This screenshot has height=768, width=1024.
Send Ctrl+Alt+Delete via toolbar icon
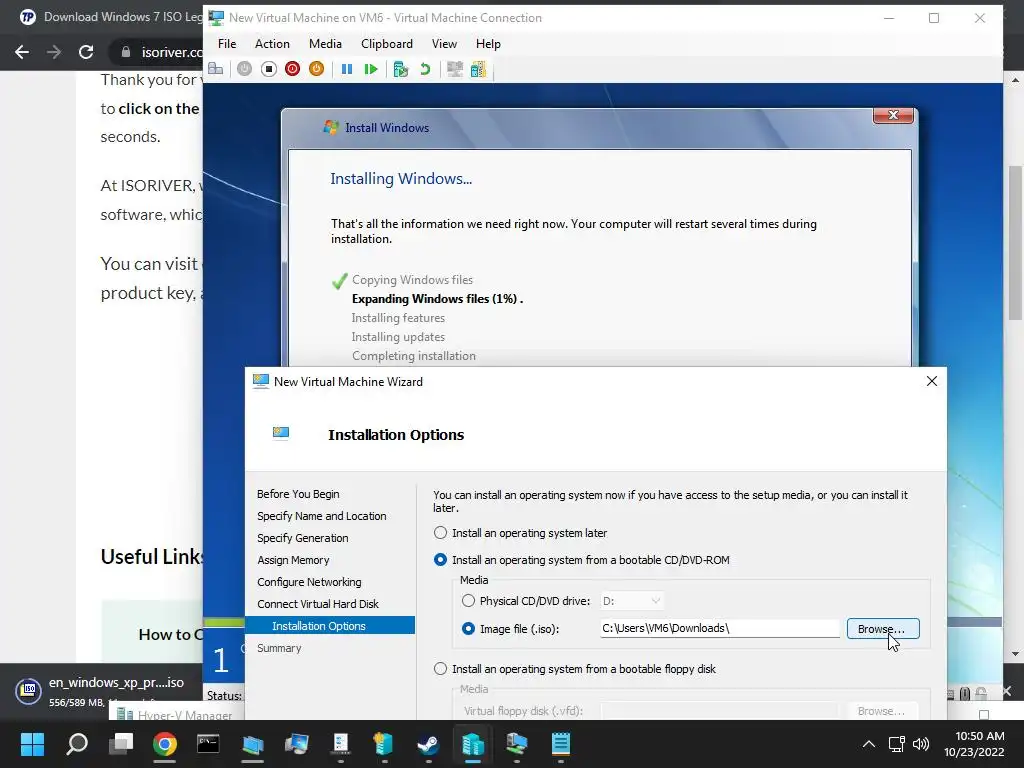(x=216, y=69)
